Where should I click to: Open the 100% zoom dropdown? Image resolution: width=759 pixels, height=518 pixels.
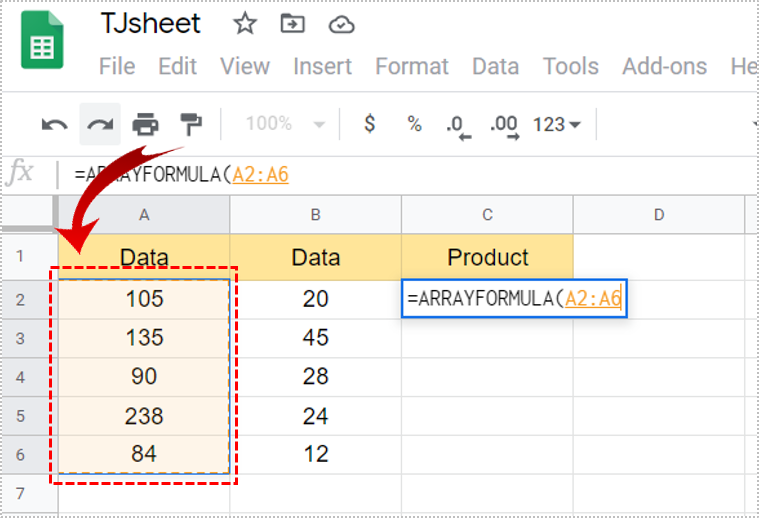[x=286, y=124]
